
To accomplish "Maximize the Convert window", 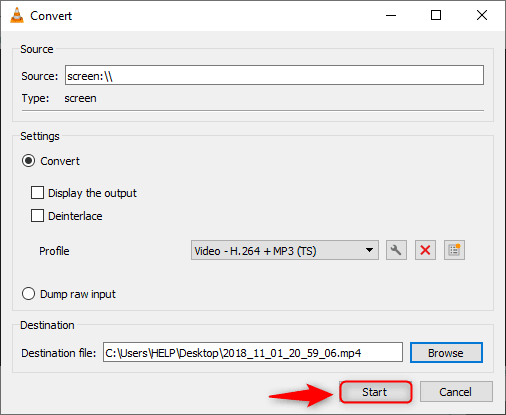I will [436, 15].
